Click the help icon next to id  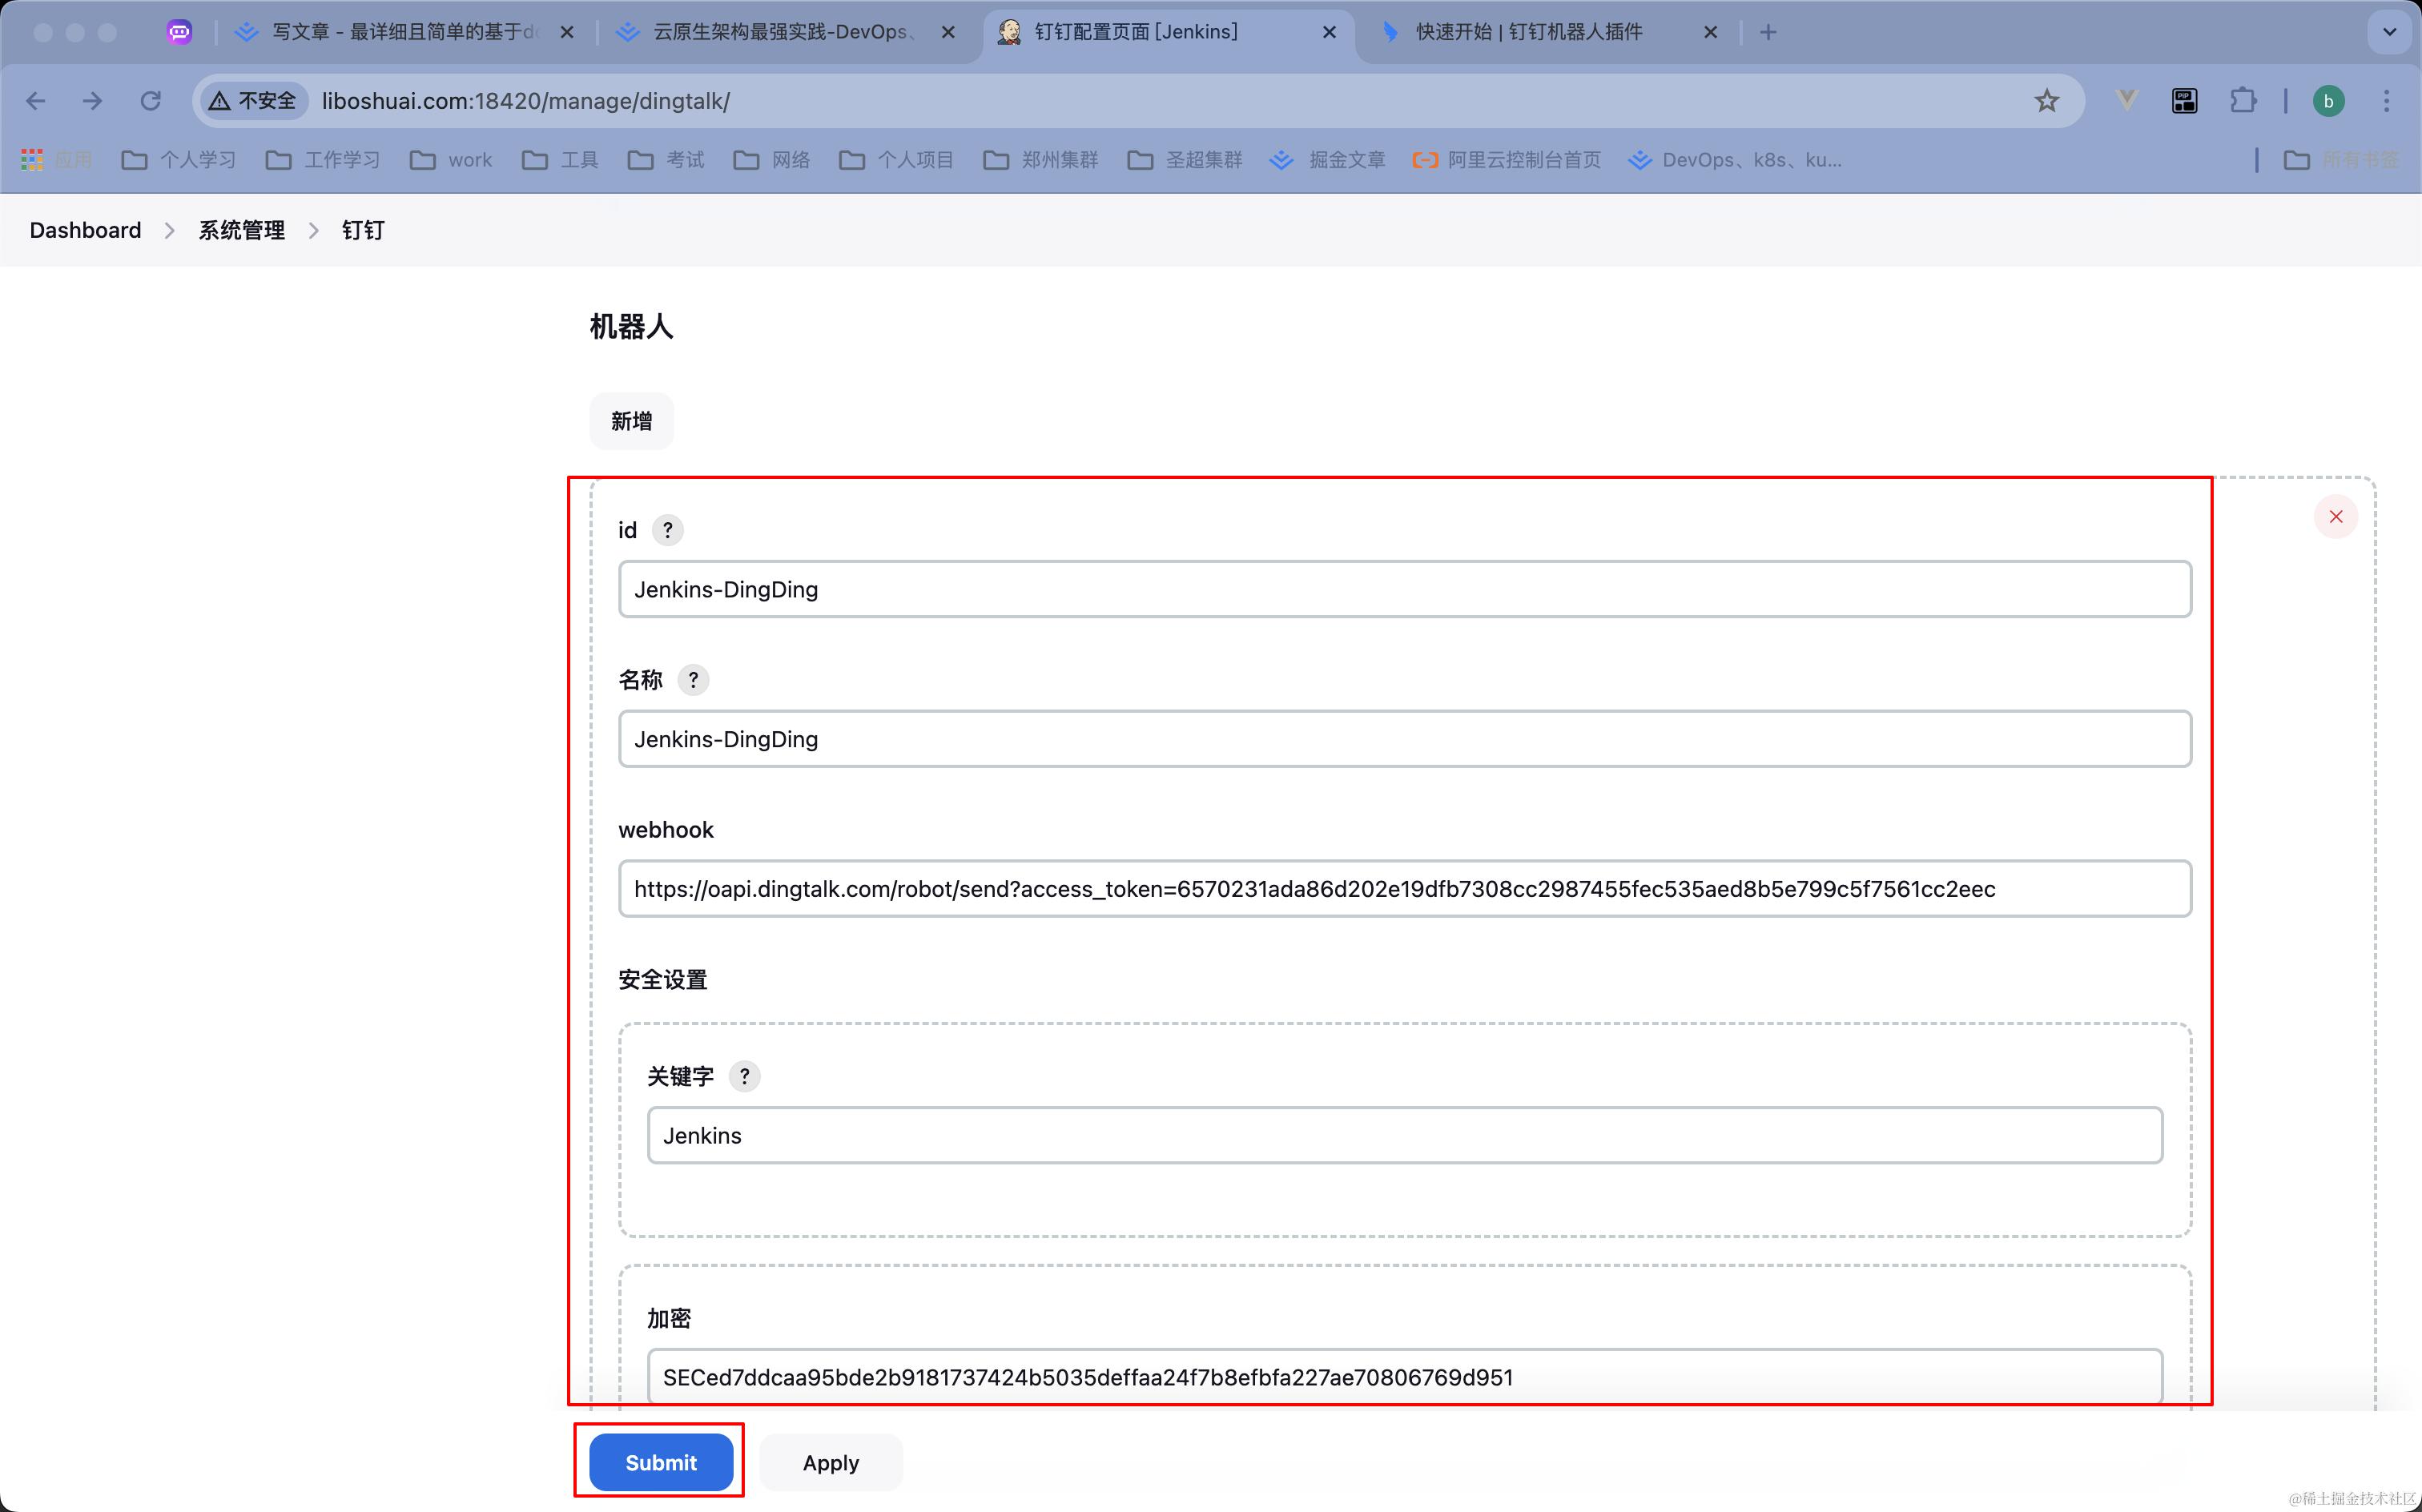(667, 530)
